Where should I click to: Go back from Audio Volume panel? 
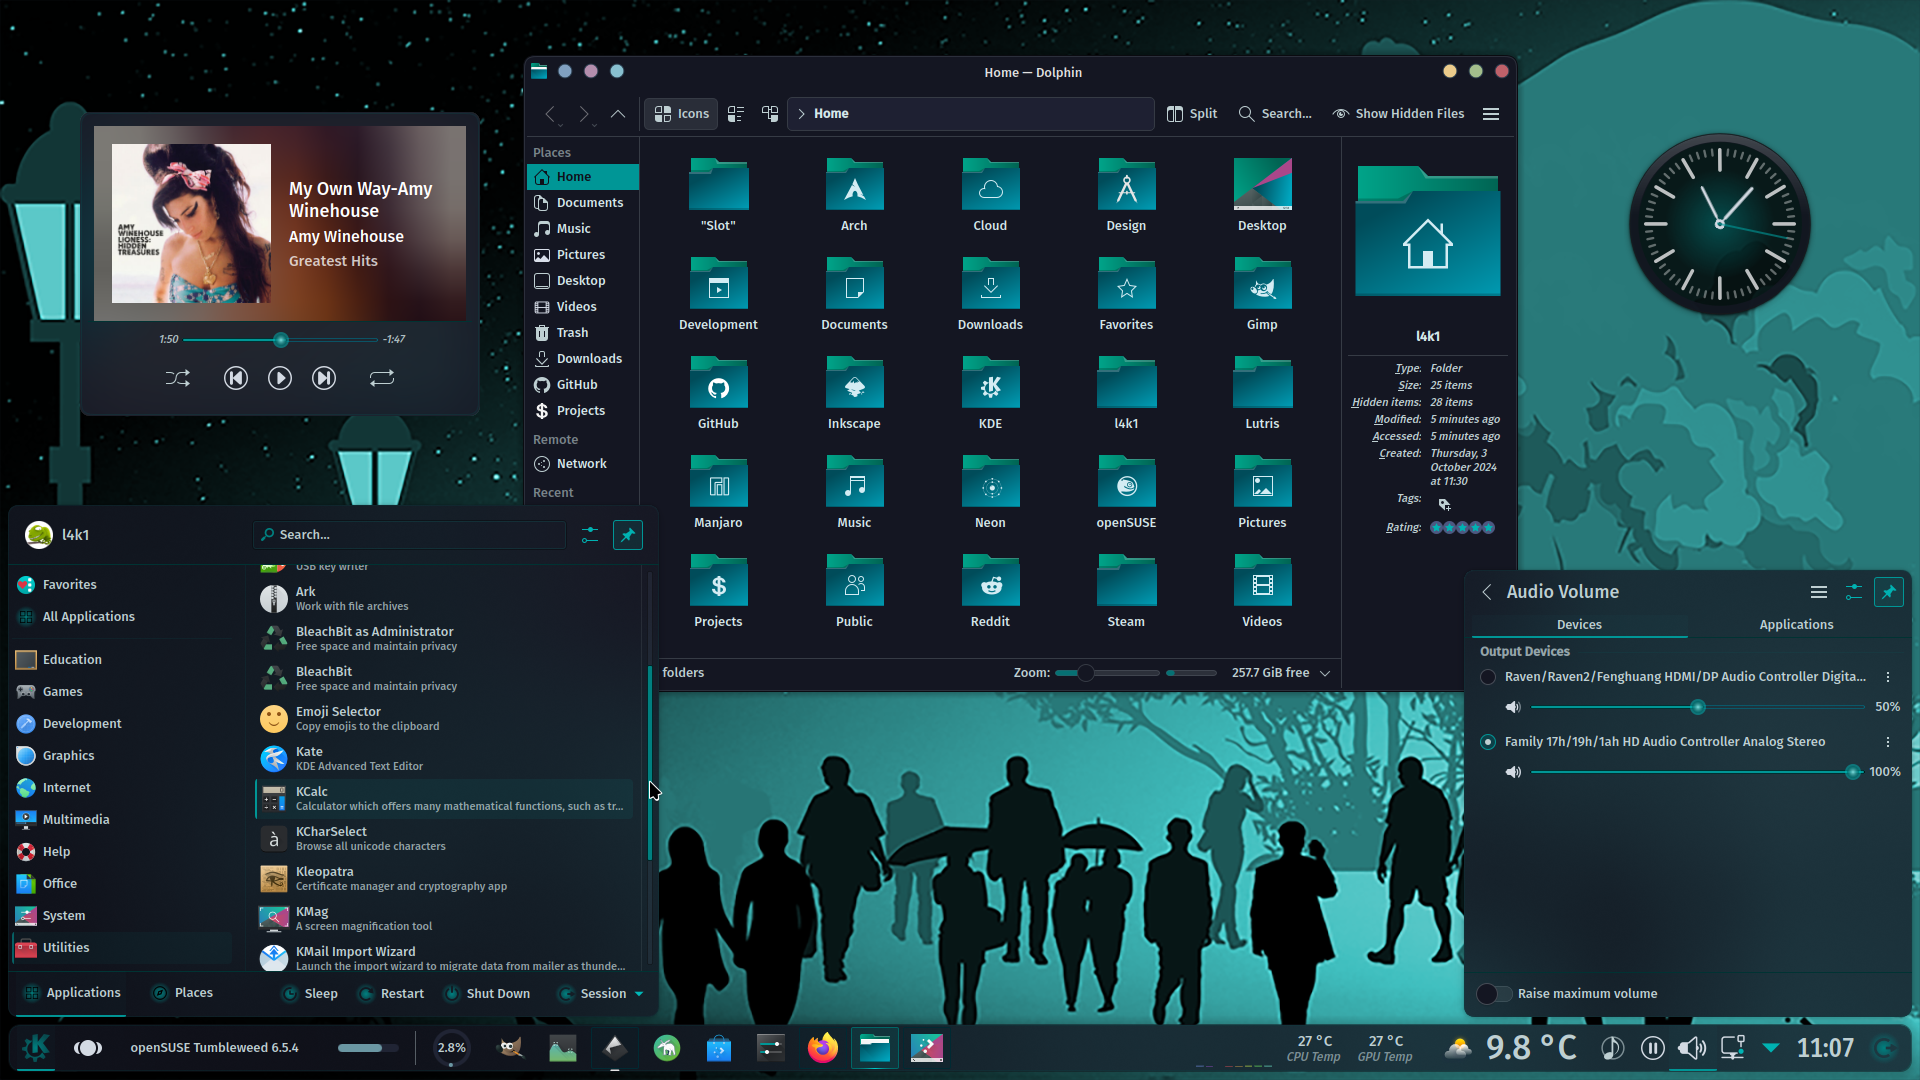[x=1487, y=592]
